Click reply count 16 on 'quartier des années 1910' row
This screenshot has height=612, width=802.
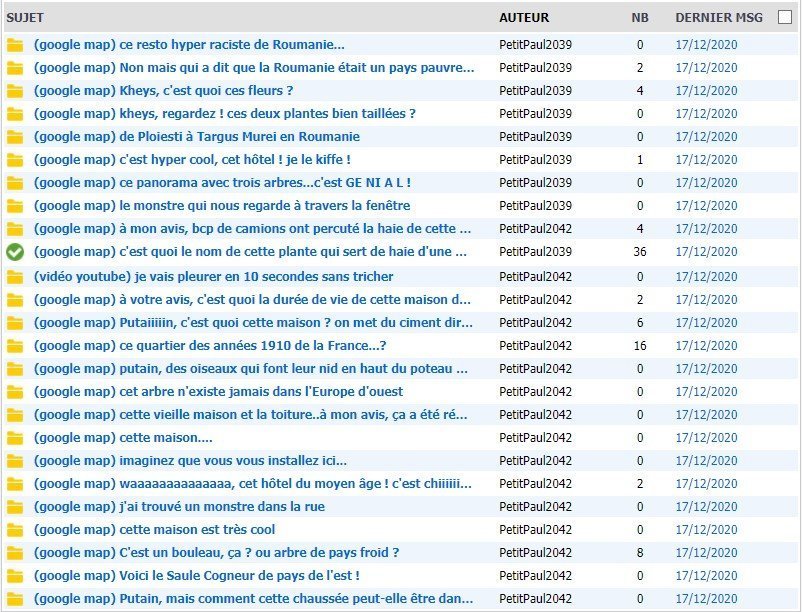pos(640,346)
